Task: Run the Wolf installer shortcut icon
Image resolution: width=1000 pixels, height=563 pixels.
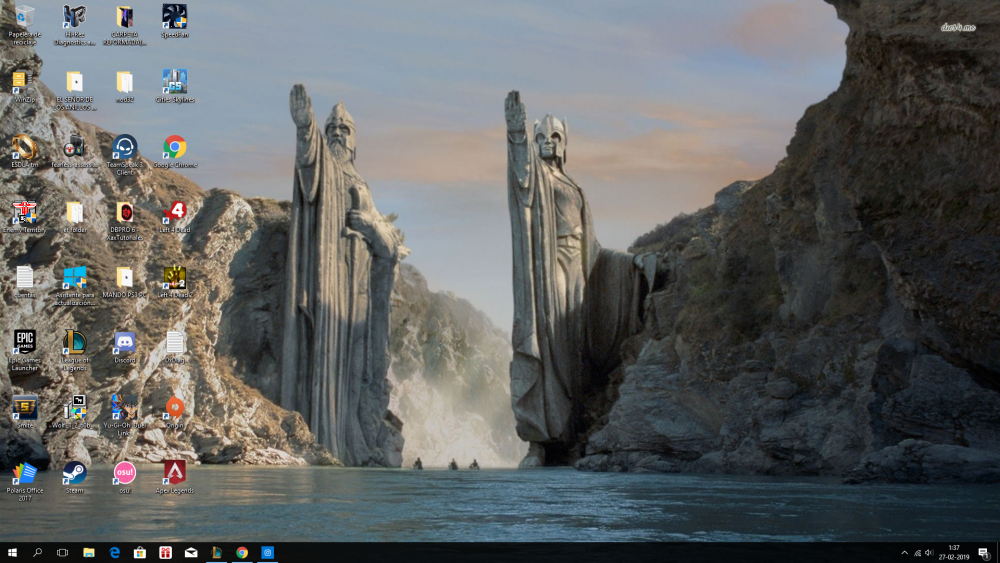Action: pos(75,411)
